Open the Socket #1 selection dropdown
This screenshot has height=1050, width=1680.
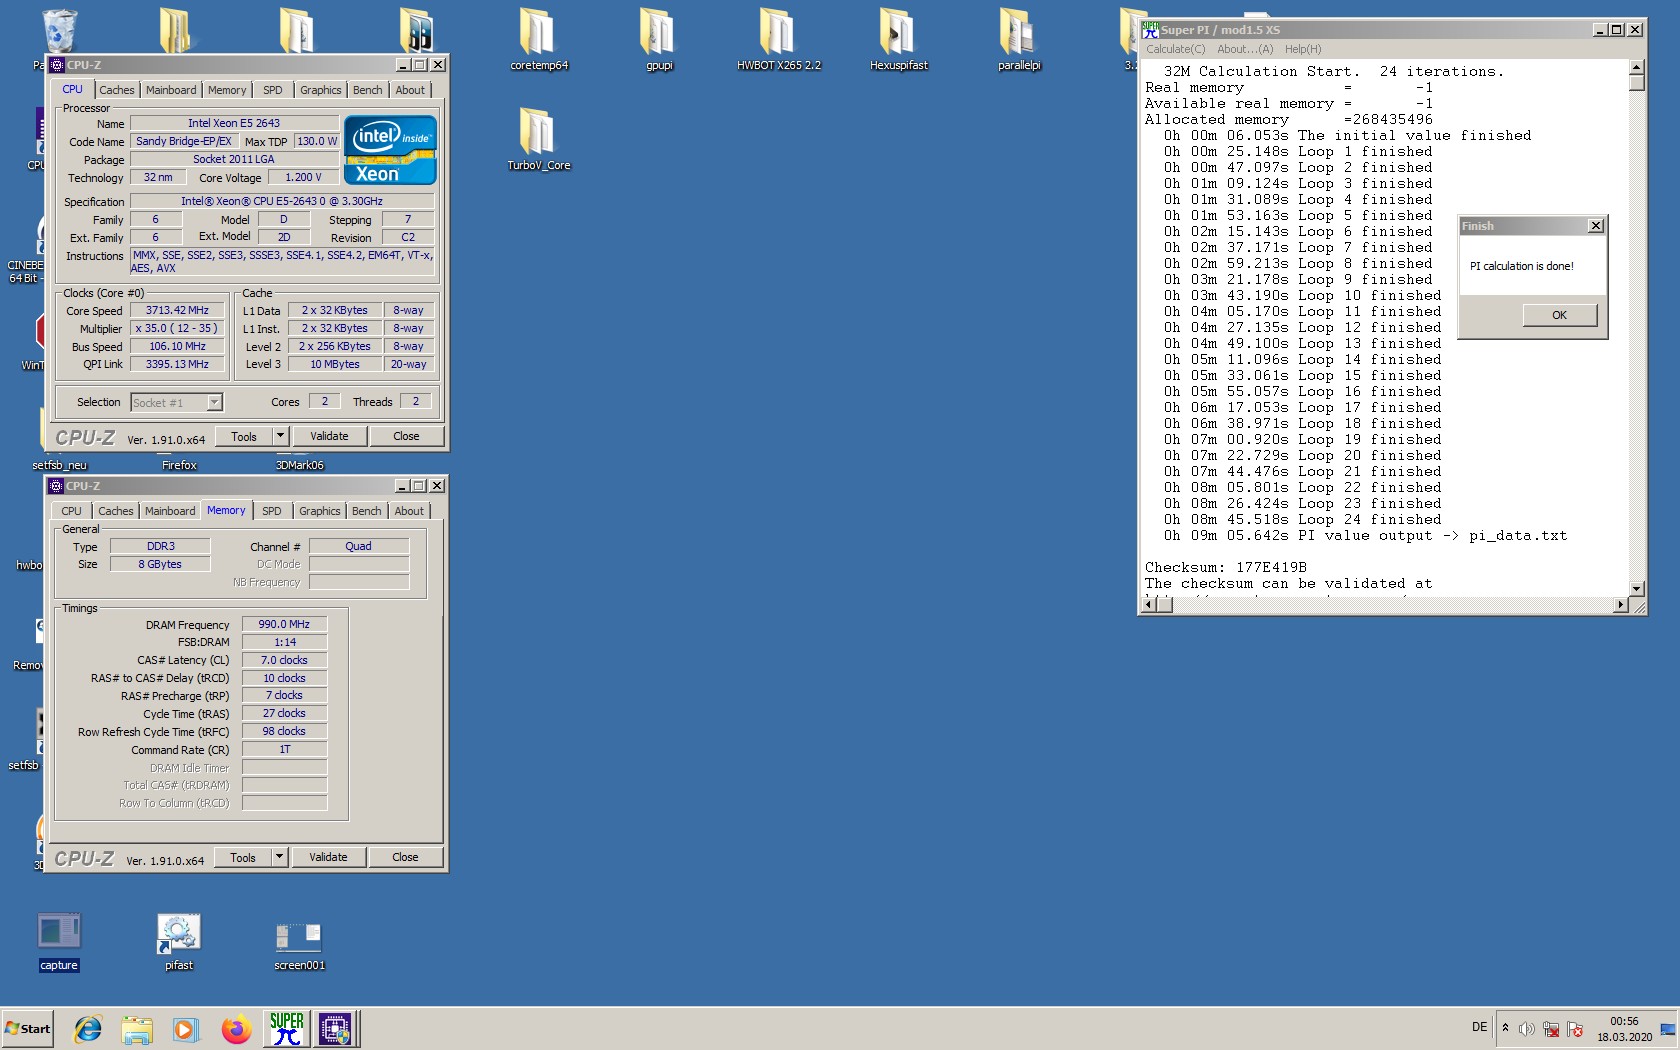(213, 403)
